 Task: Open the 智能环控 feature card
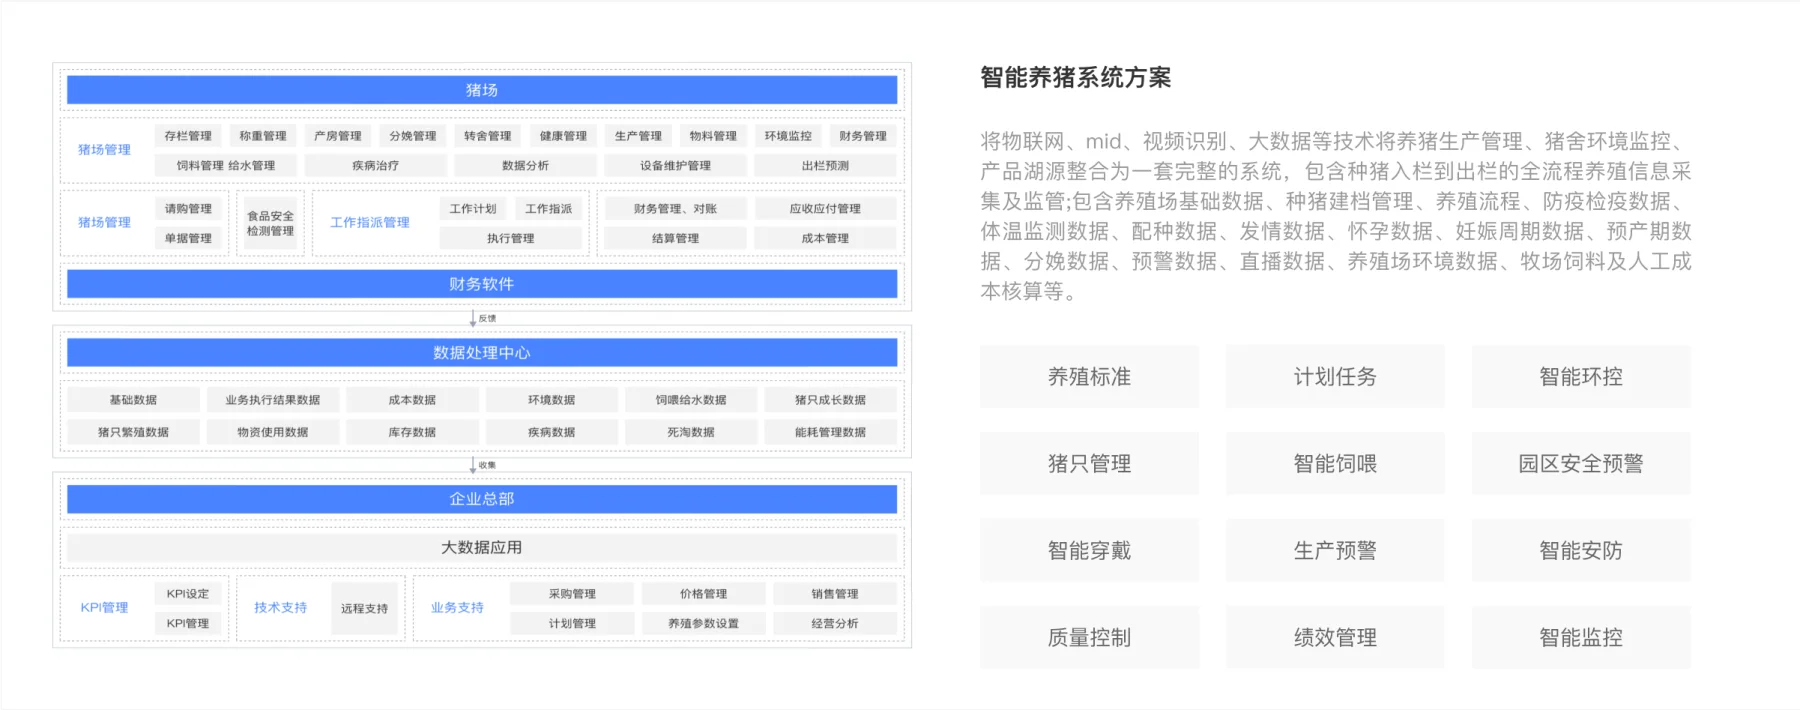pyautogui.click(x=1581, y=377)
